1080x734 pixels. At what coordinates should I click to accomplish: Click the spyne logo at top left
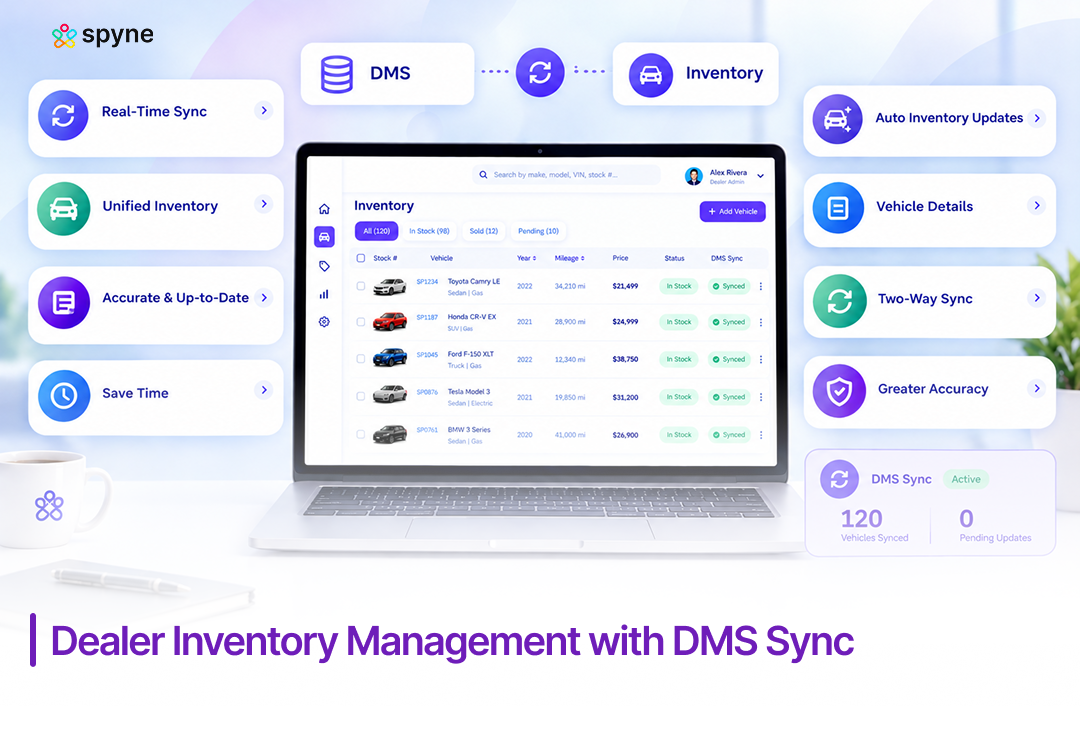coord(103,35)
